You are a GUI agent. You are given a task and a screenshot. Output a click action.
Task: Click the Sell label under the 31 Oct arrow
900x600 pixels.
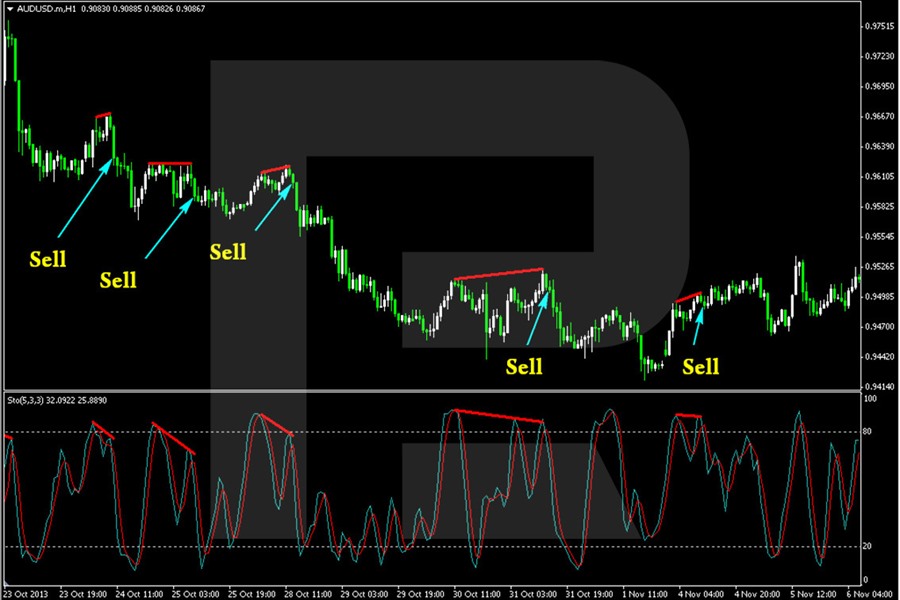click(x=523, y=367)
